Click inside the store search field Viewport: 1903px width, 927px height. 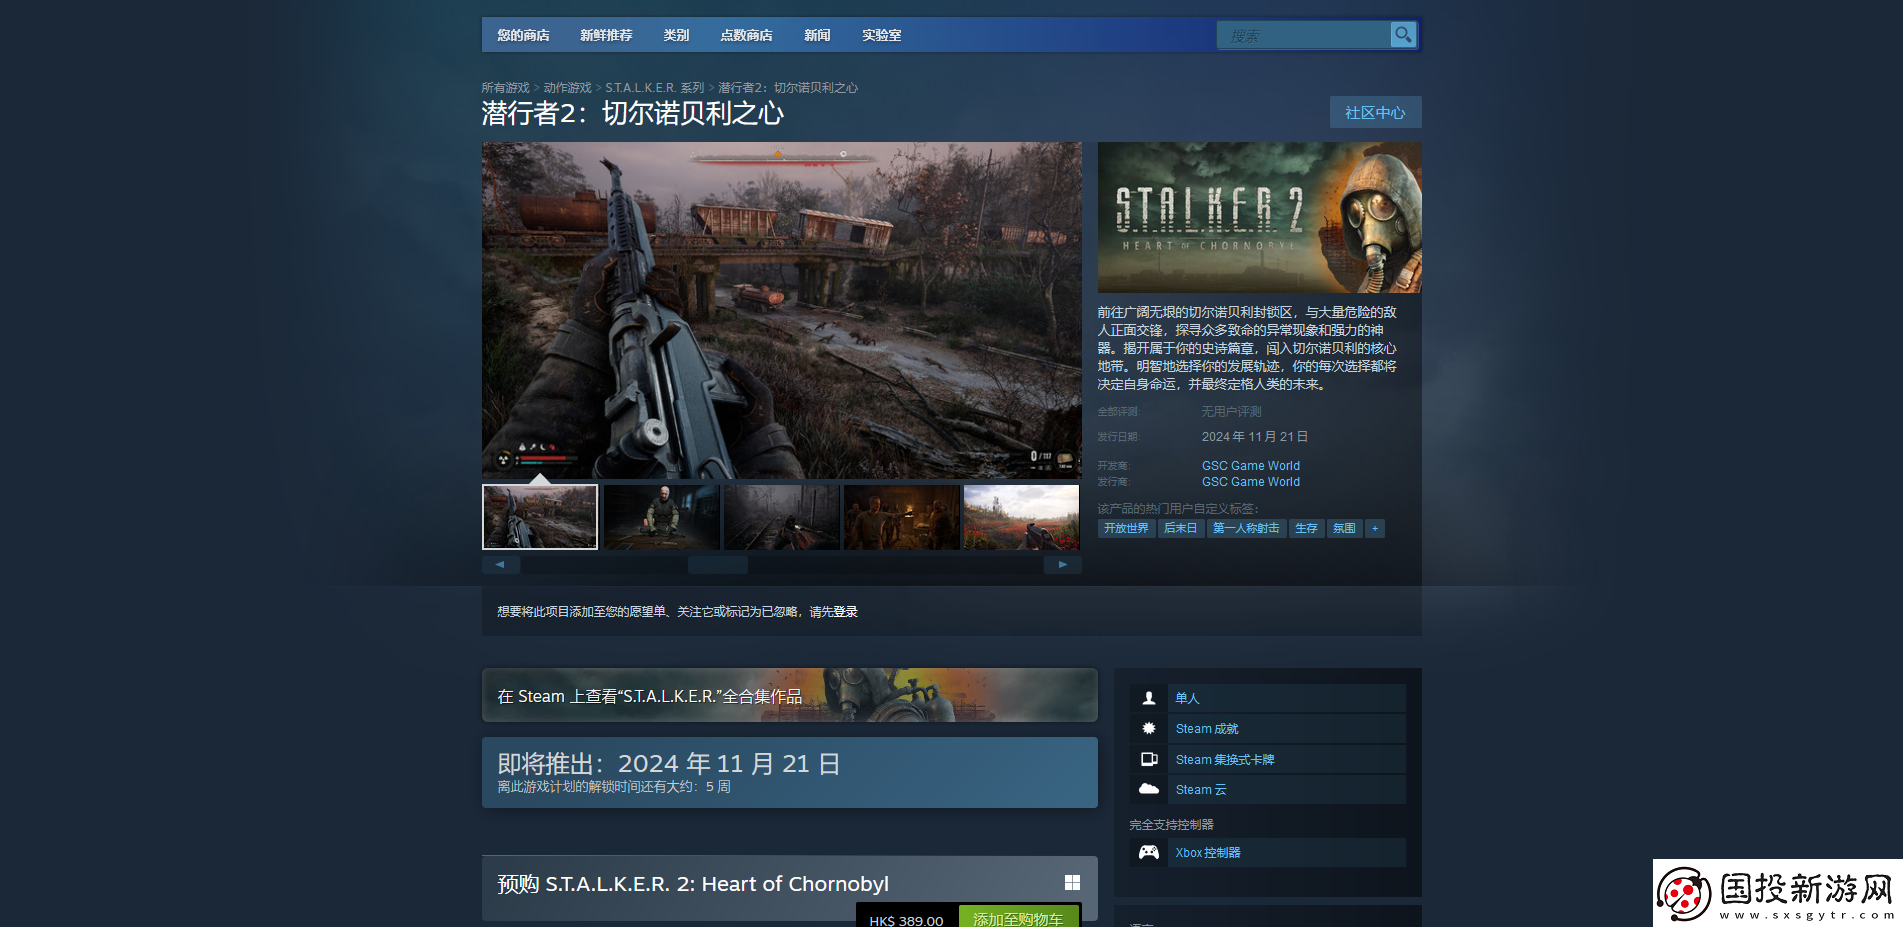coord(1302,36)
